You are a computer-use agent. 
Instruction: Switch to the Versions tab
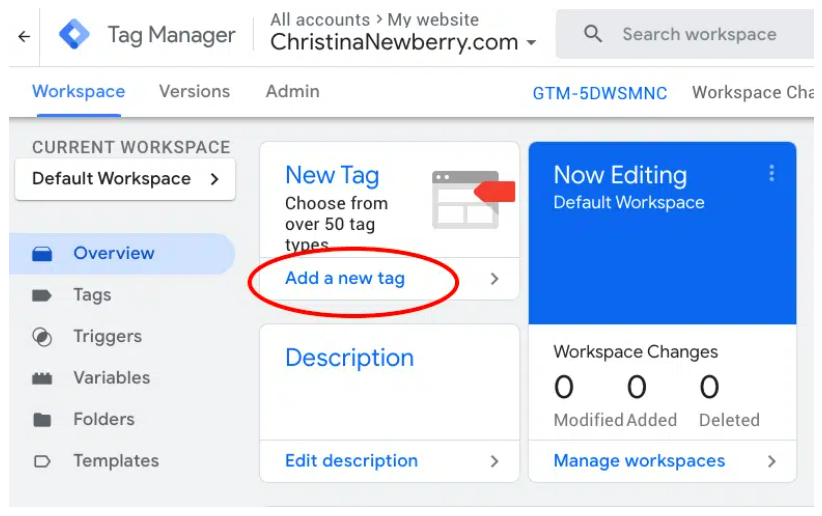(194, 91)
